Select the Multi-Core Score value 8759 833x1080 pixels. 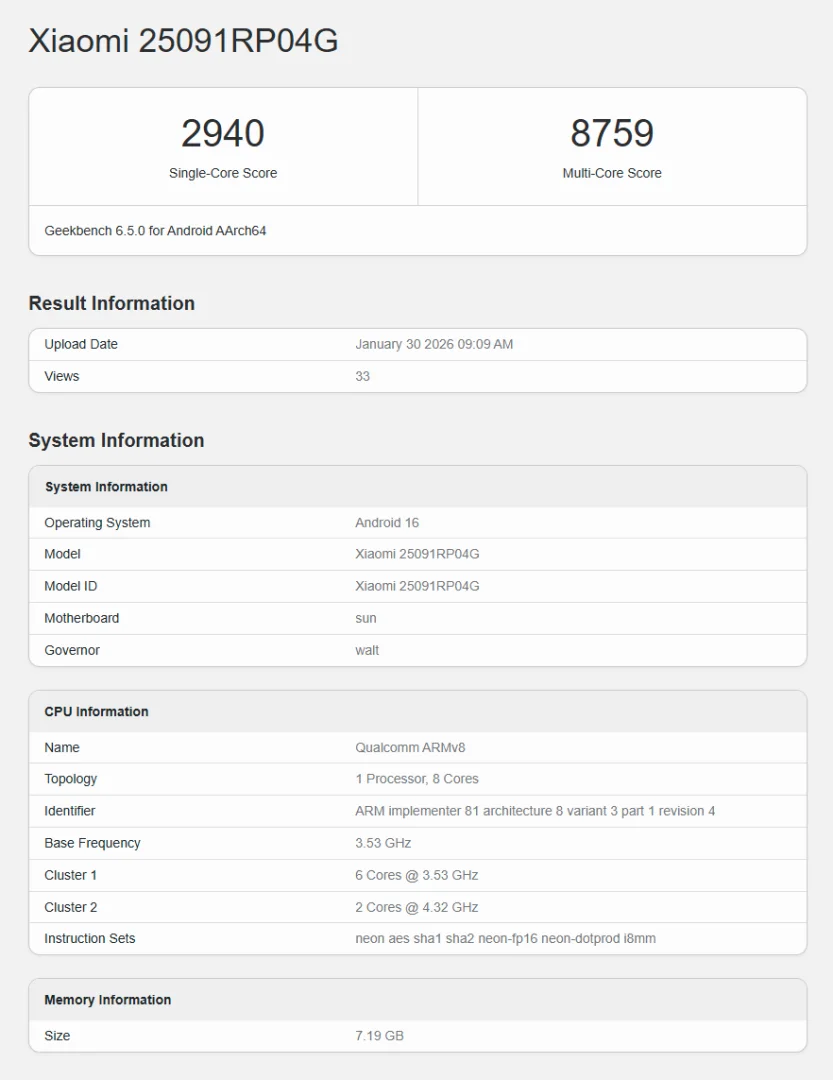click(x=613, y=133)
